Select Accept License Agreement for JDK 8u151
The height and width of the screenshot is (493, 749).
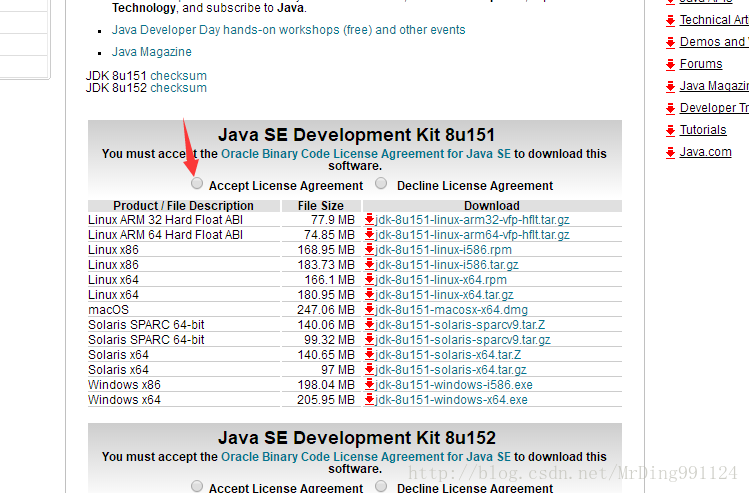[x=197, y=183]
